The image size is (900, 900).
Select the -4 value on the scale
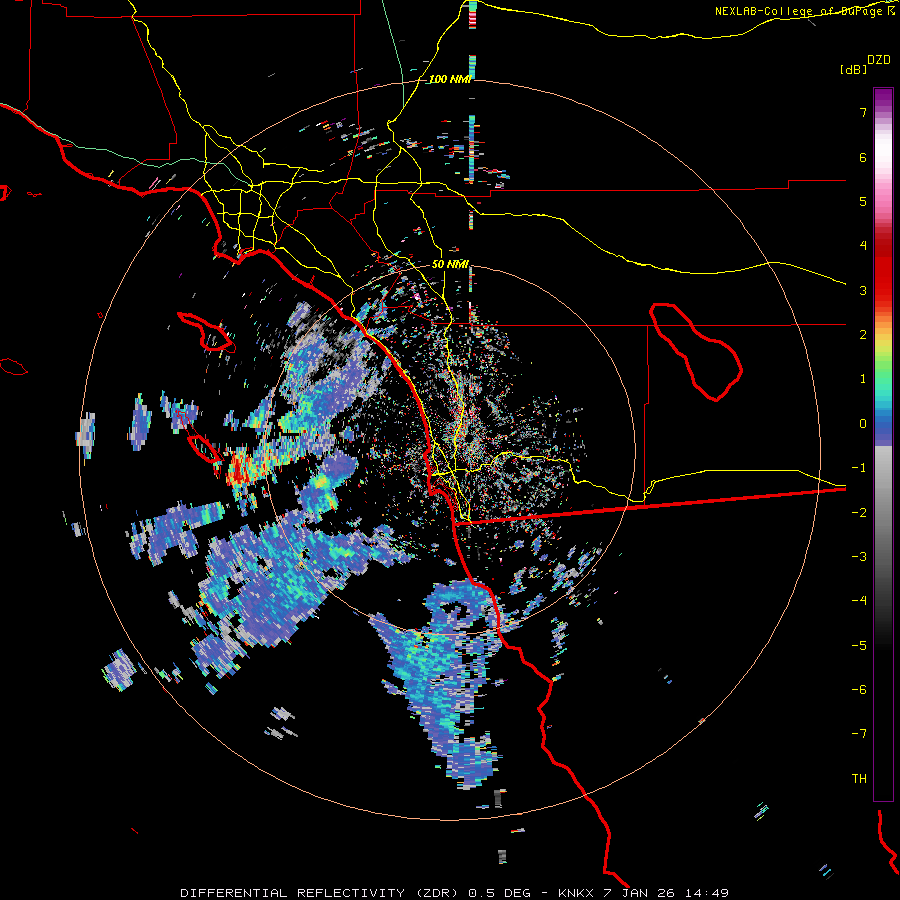tap(859, 601)
